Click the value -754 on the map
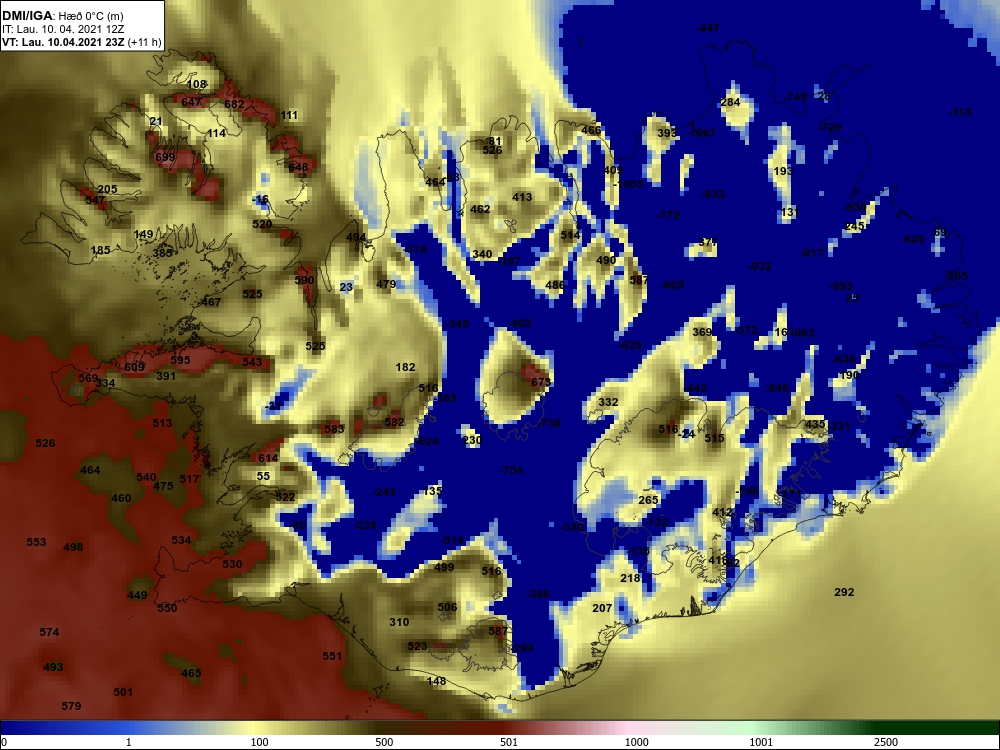Screen dimensions: 1000x750 tap(511, 470)
